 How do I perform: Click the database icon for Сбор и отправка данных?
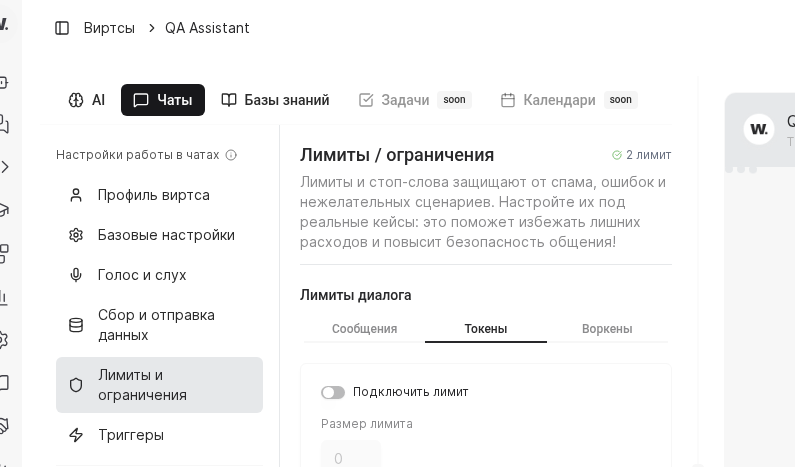pyautogui.click(x=76, y=325)
